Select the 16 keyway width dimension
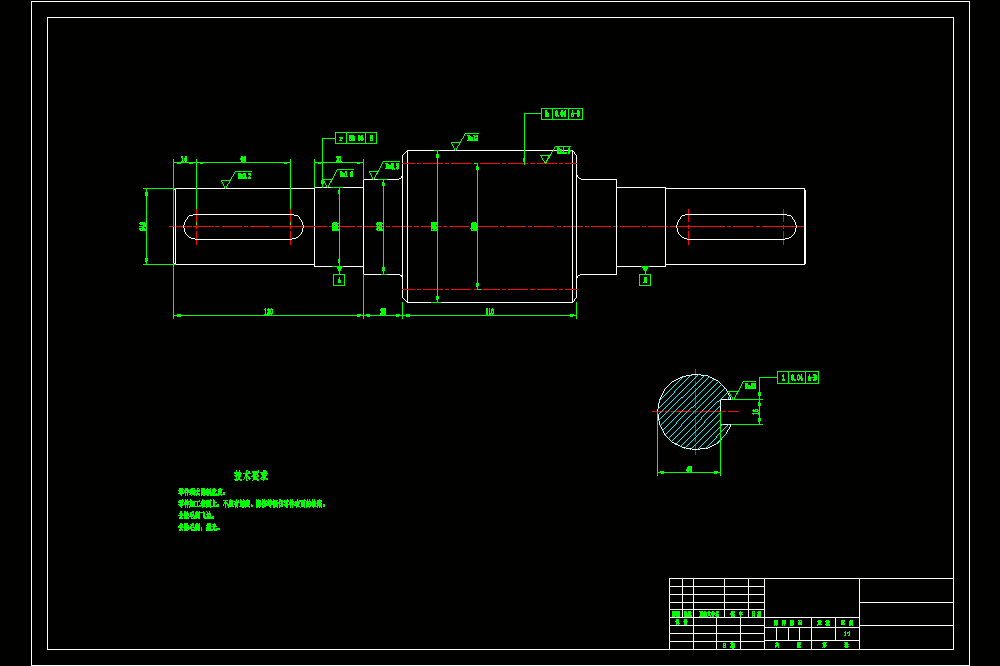 (756, 411)
